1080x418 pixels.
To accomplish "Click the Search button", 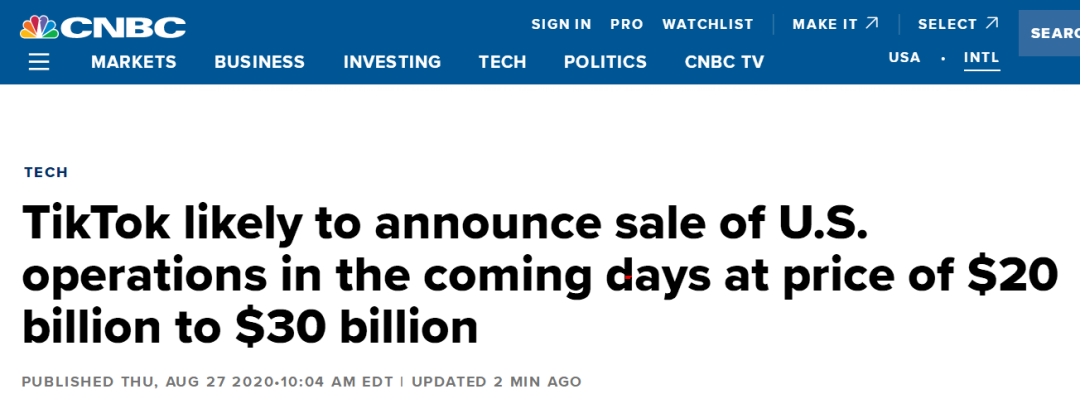I will (x=1049, y=33).
